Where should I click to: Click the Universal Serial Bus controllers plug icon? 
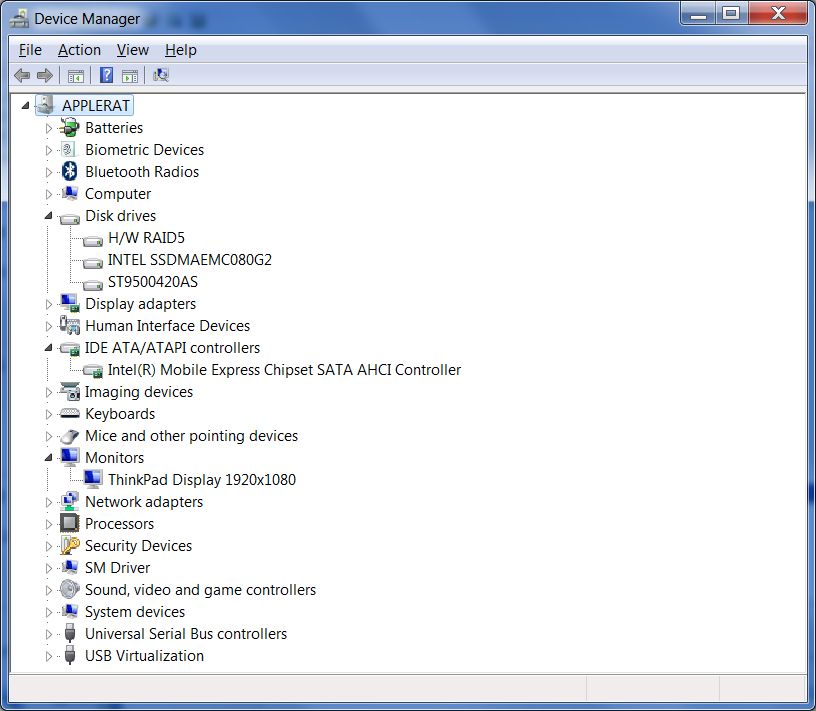70,633
